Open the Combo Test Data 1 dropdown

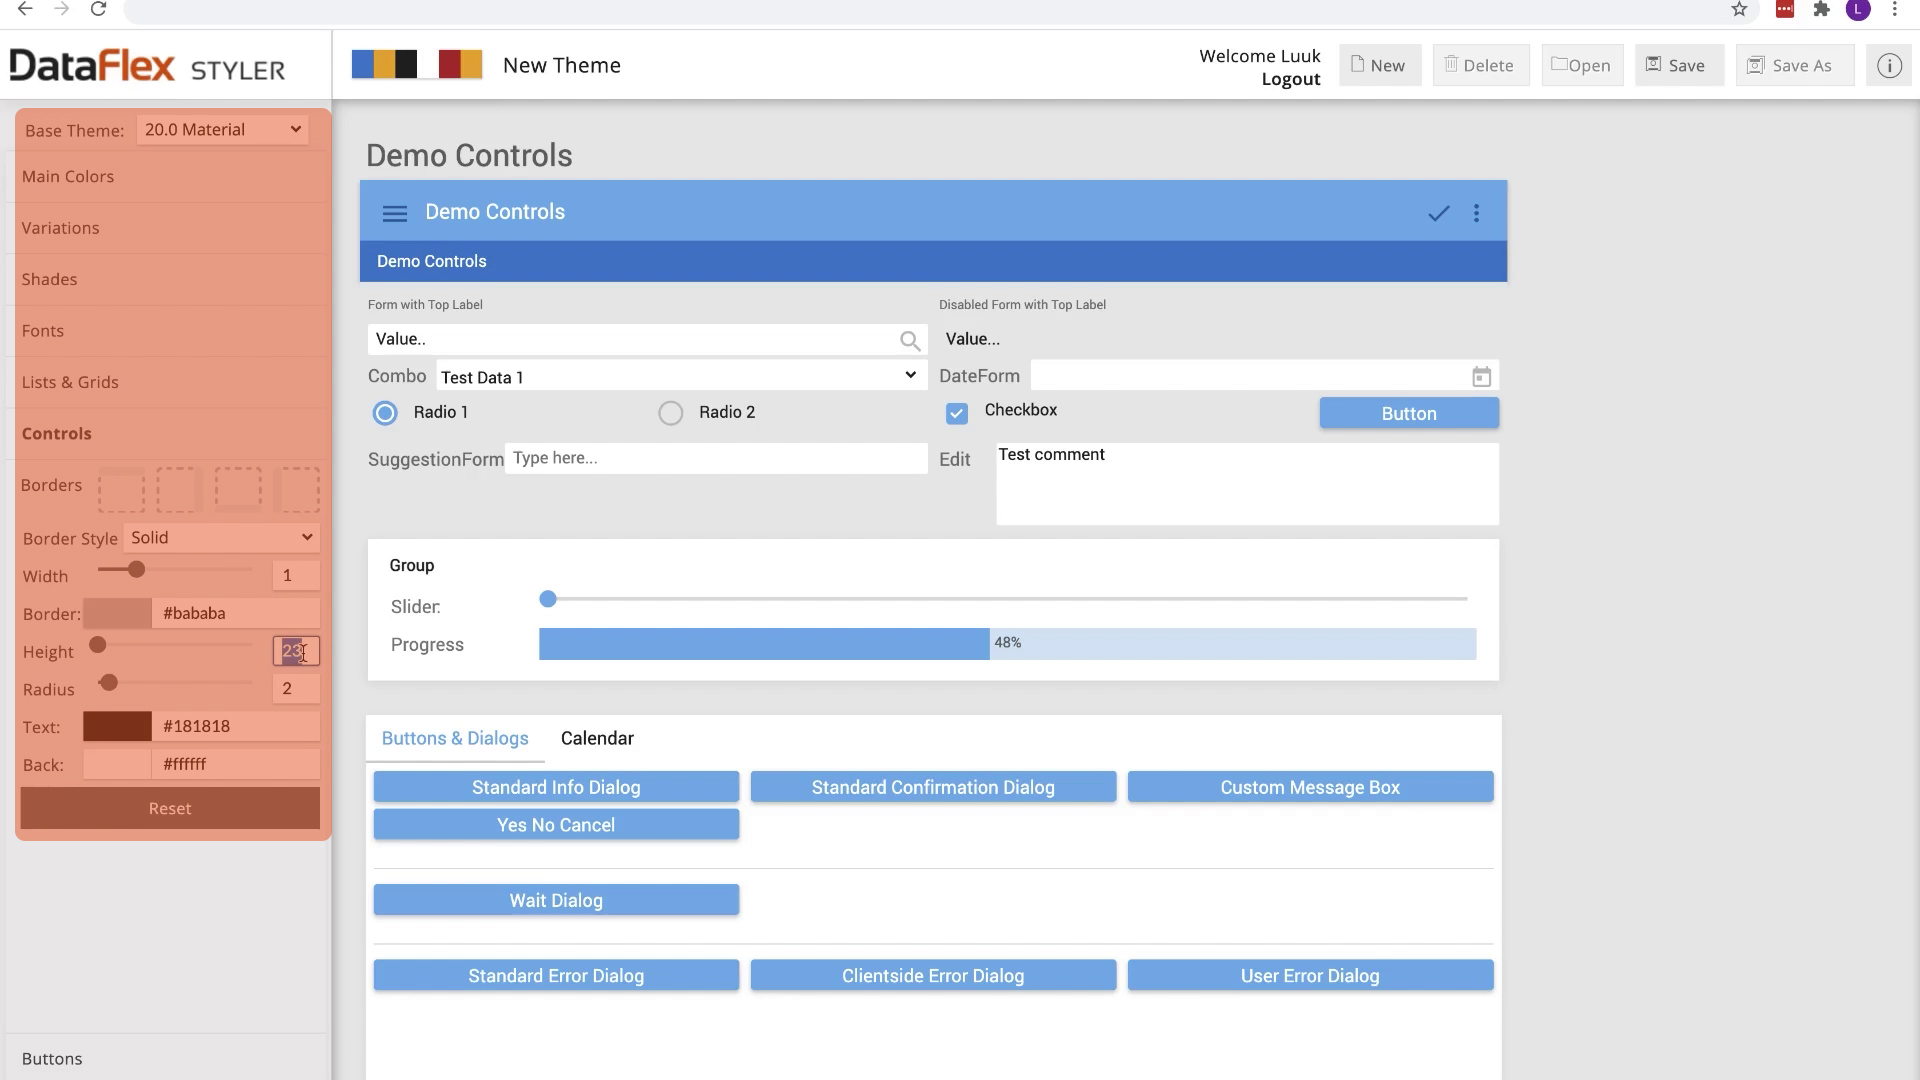point(680,377)
